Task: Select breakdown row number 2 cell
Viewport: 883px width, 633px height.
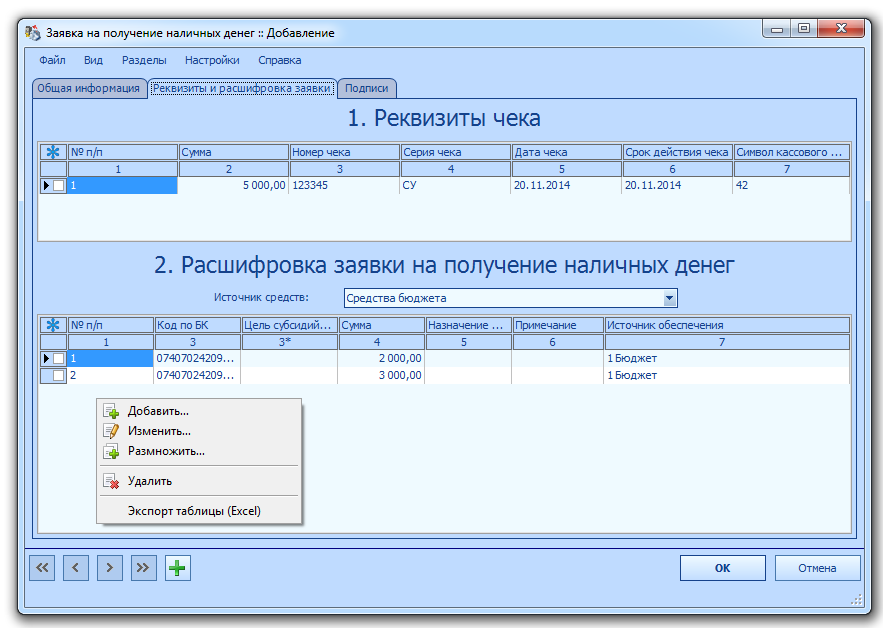Action: click(x=110, y=376)
